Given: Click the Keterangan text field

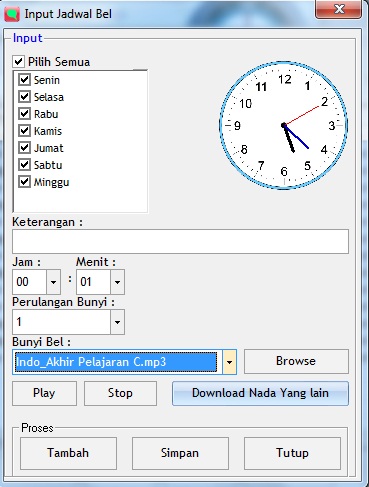Looking at the screenshot, I should click(x=180, y=241).
